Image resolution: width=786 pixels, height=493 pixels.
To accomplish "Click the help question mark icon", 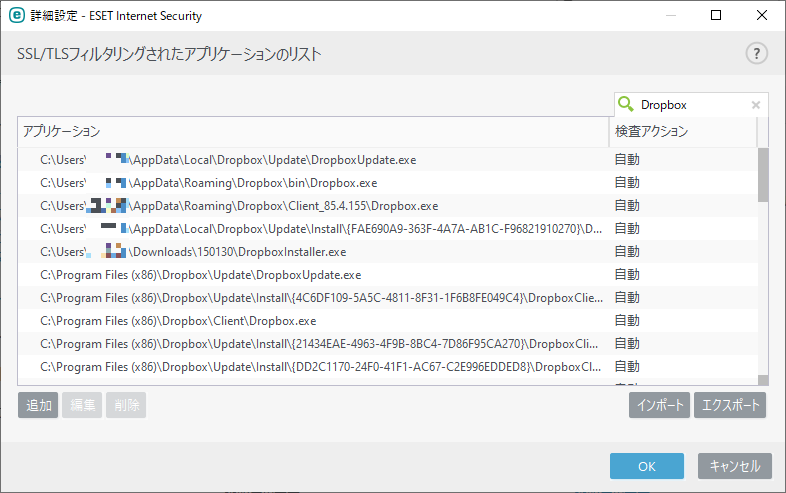I will [756, 53].
